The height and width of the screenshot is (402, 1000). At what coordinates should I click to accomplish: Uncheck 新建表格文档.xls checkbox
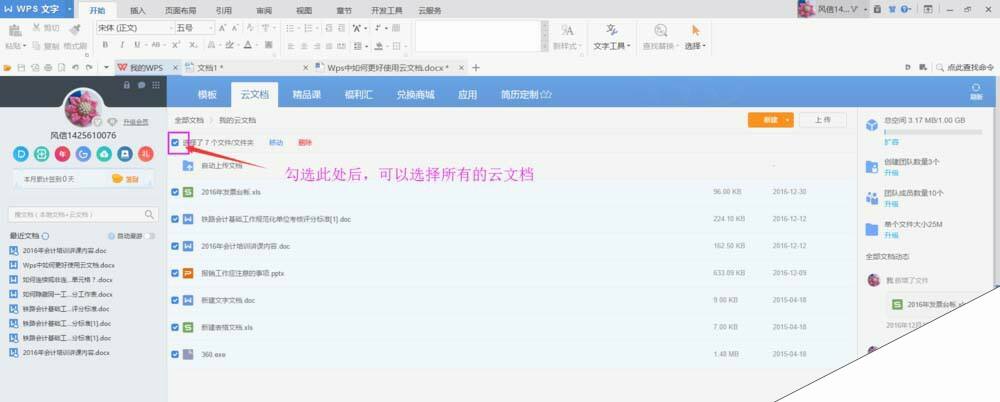pos(175,327)
